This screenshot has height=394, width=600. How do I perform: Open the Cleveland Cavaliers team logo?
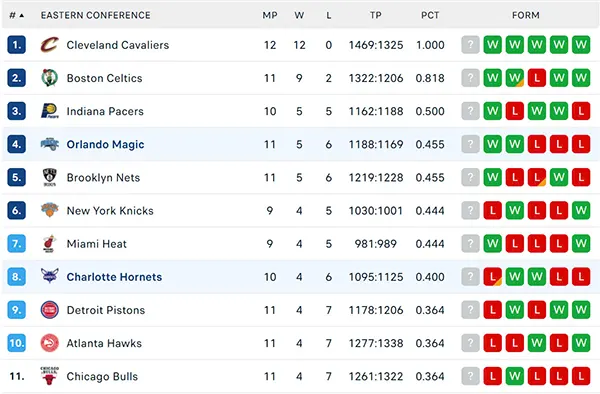(50, 45)
